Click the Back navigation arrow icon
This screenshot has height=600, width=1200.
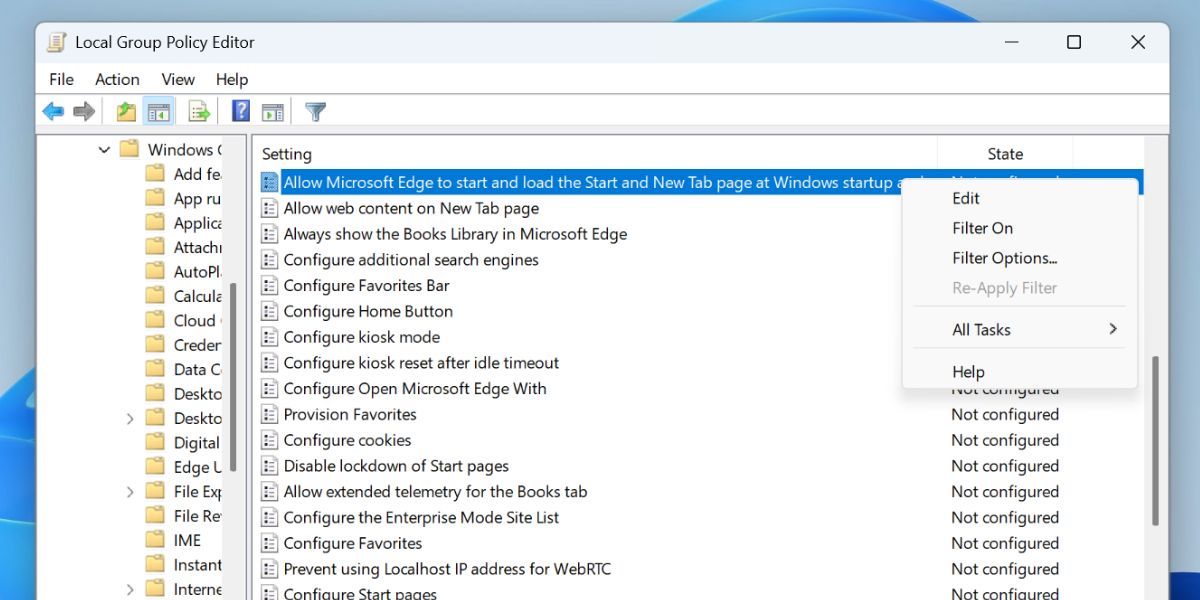[x=53, y=110]
